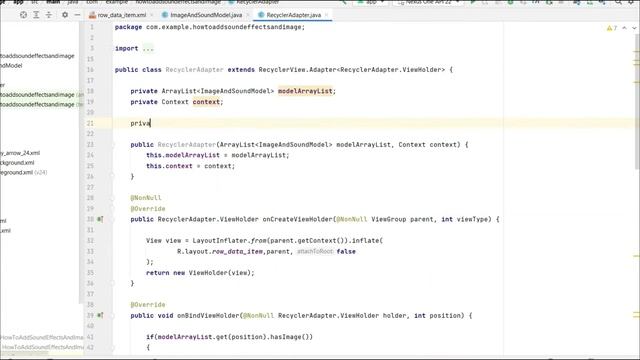Open project panel gear options
The height and width of the screenshot is (360, 640).
(x=65, y=15)
